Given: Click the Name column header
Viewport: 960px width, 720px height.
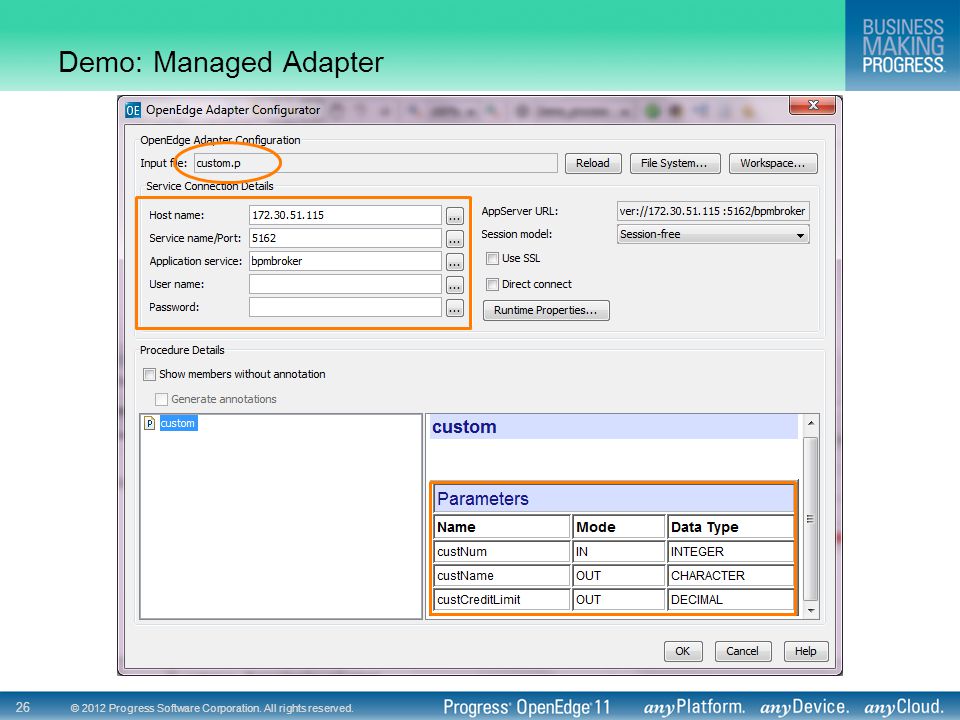Looking at the screenshot, I should [x=502, y=527].
